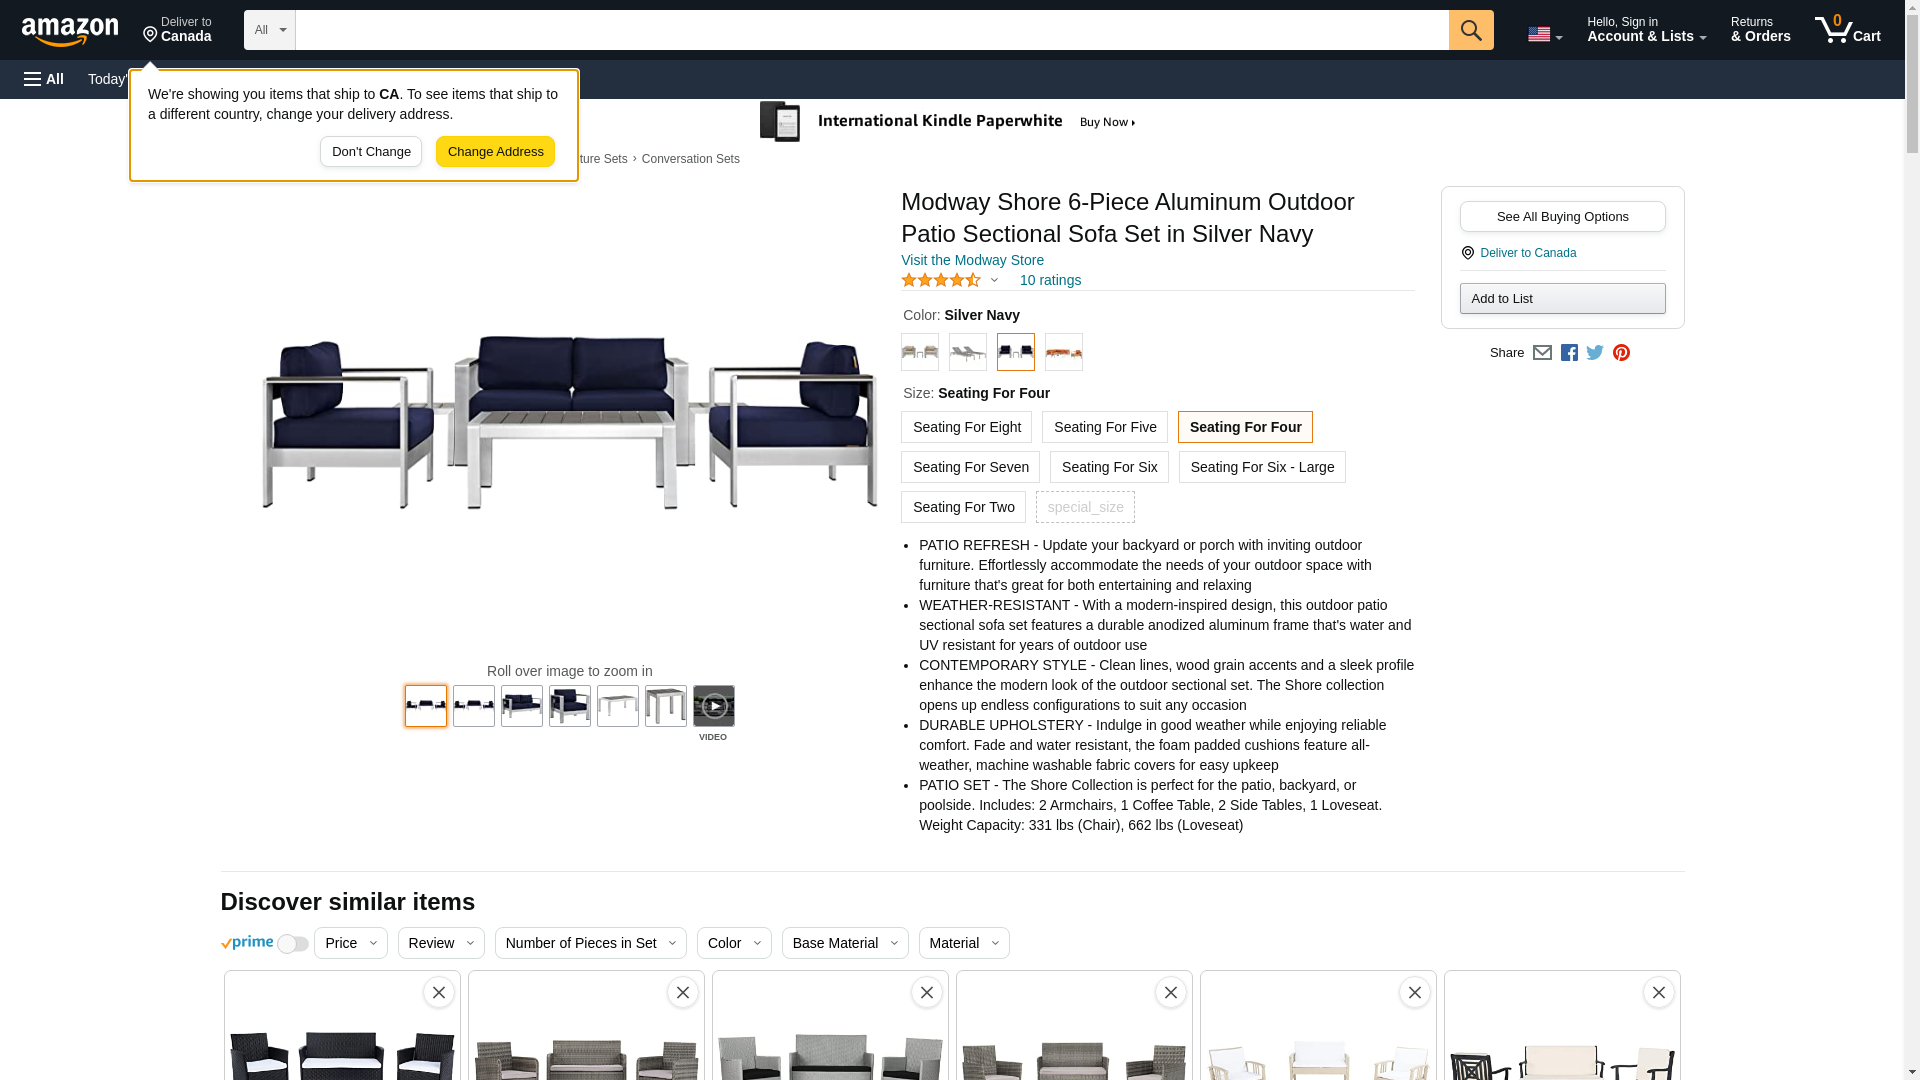
Task: Open Account & Lists menu
Action: [x=1646, y=30]
